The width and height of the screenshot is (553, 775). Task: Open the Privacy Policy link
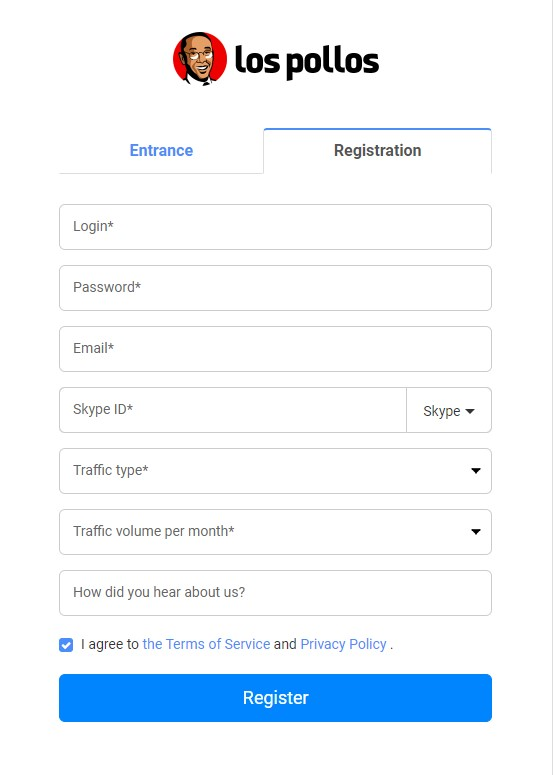click(x=343, y=644)
